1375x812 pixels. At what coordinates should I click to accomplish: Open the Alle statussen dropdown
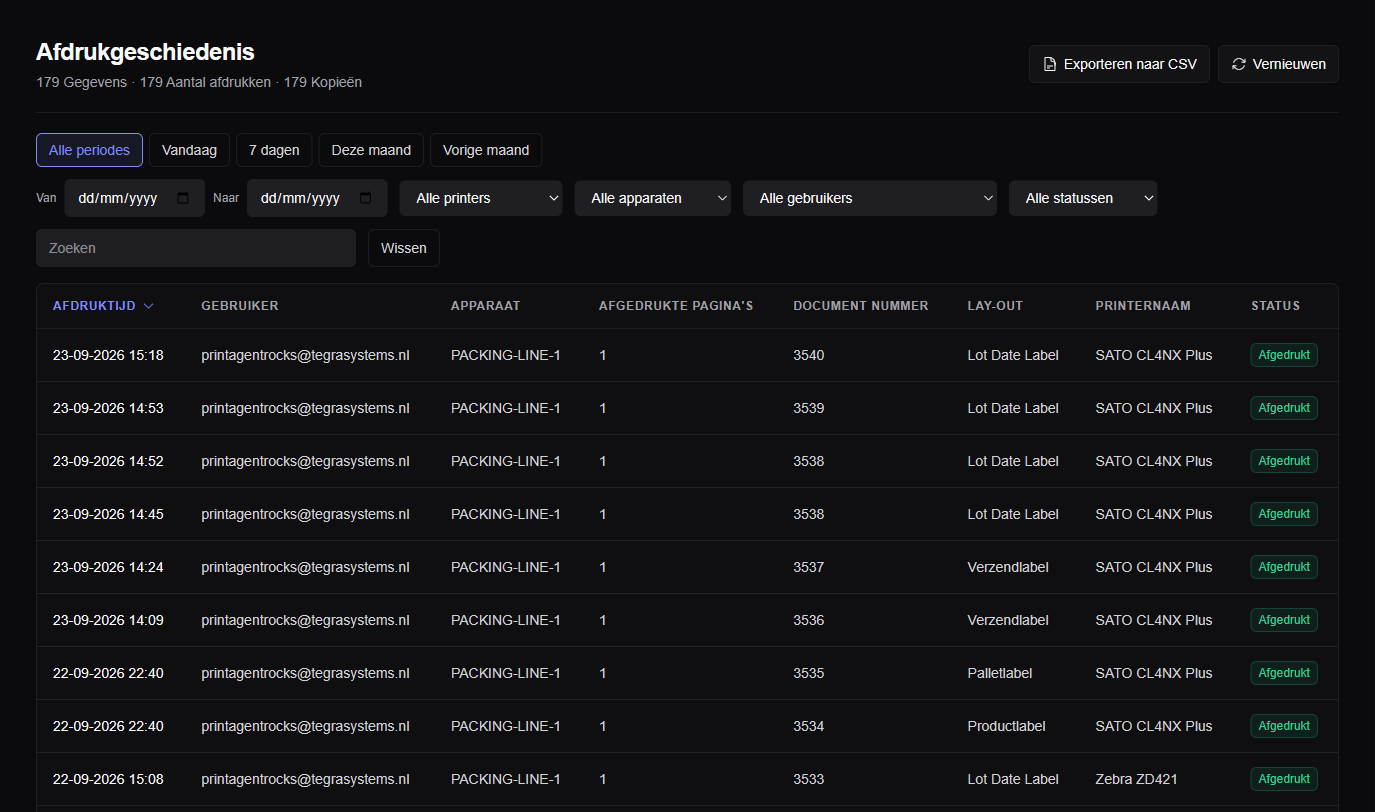[x=1083, y=198]
